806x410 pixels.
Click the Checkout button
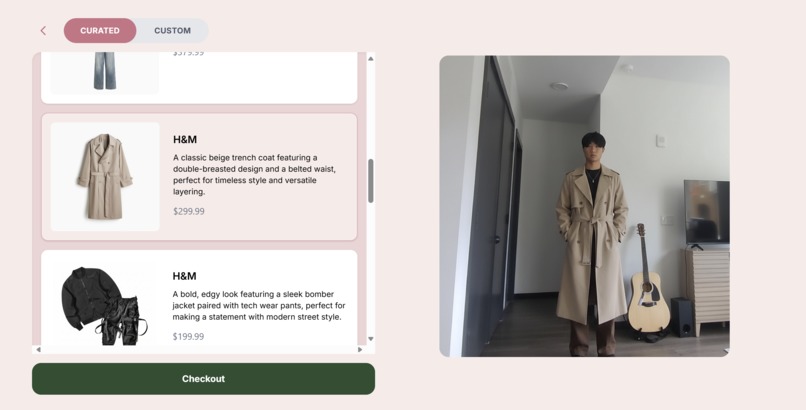[204, 379]
